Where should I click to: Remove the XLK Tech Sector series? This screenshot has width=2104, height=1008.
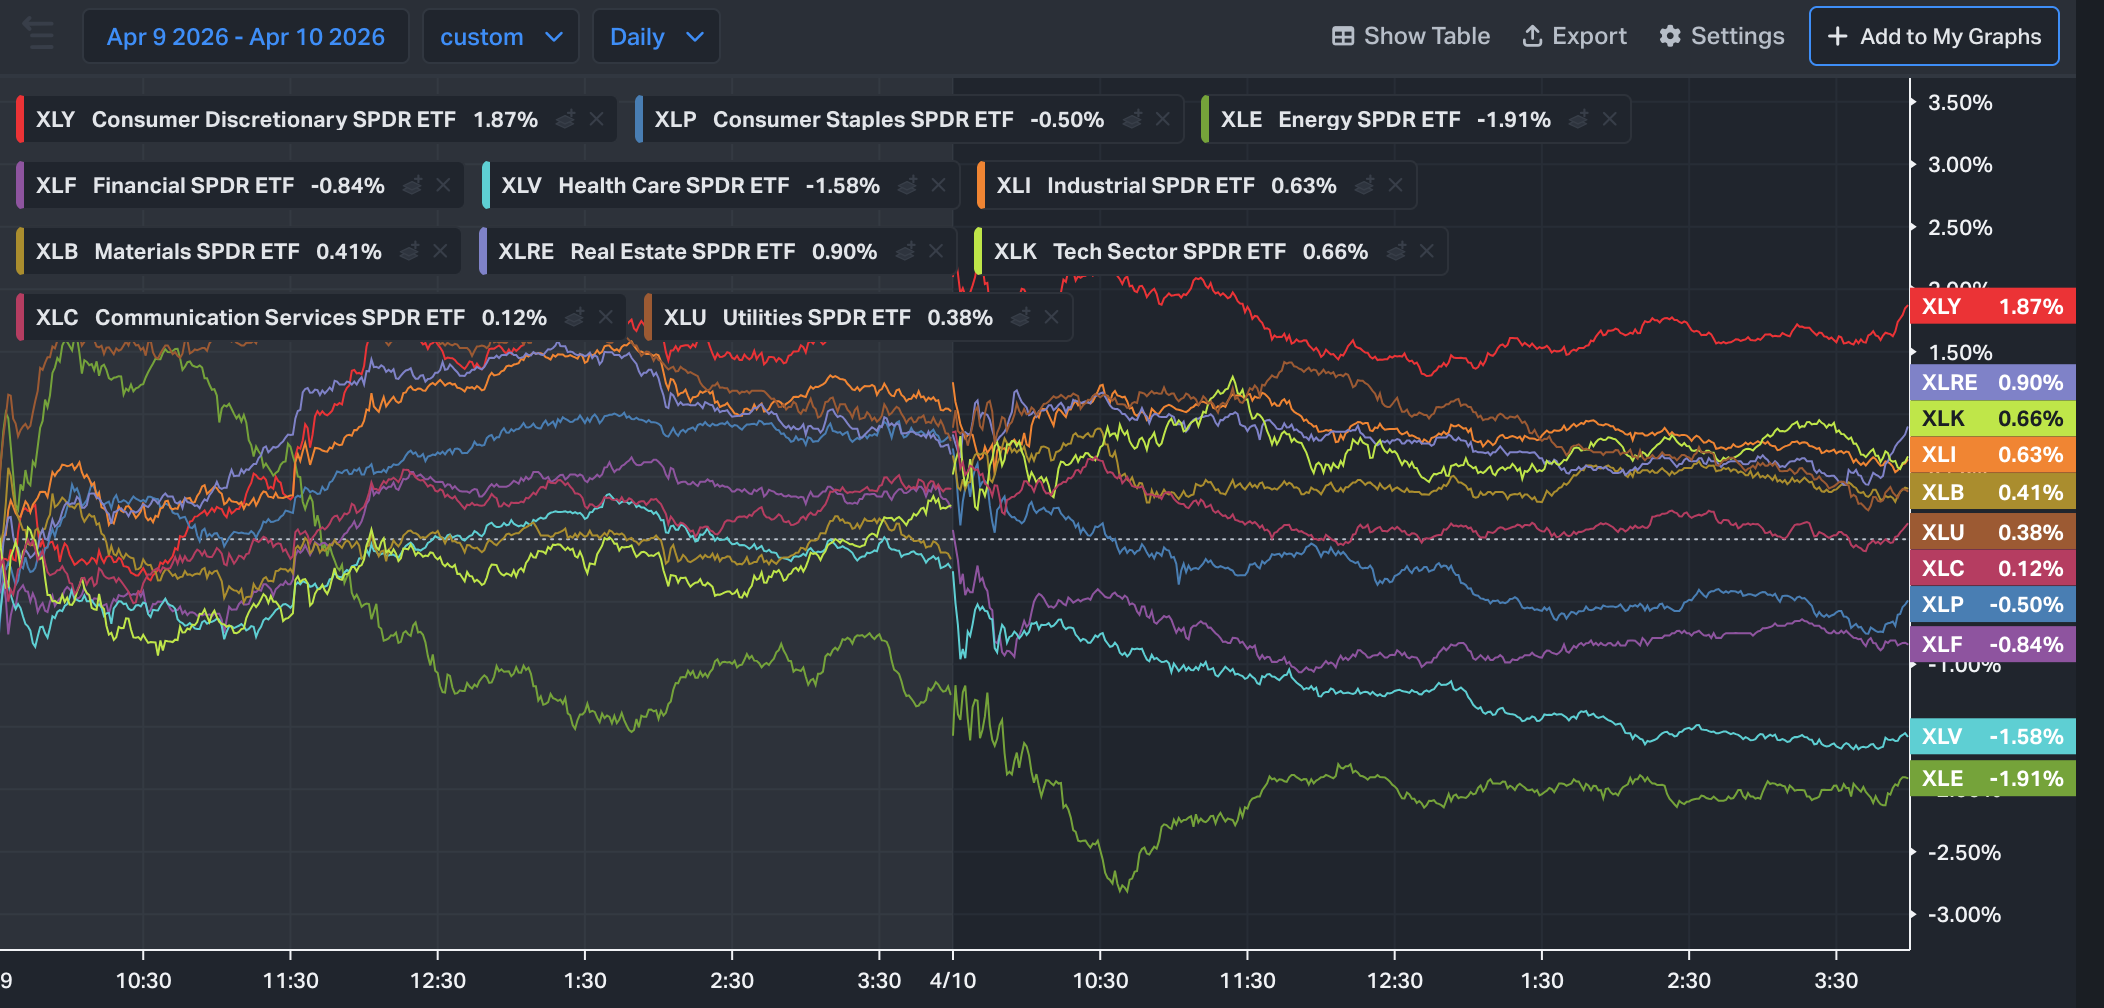[1427, 251]
